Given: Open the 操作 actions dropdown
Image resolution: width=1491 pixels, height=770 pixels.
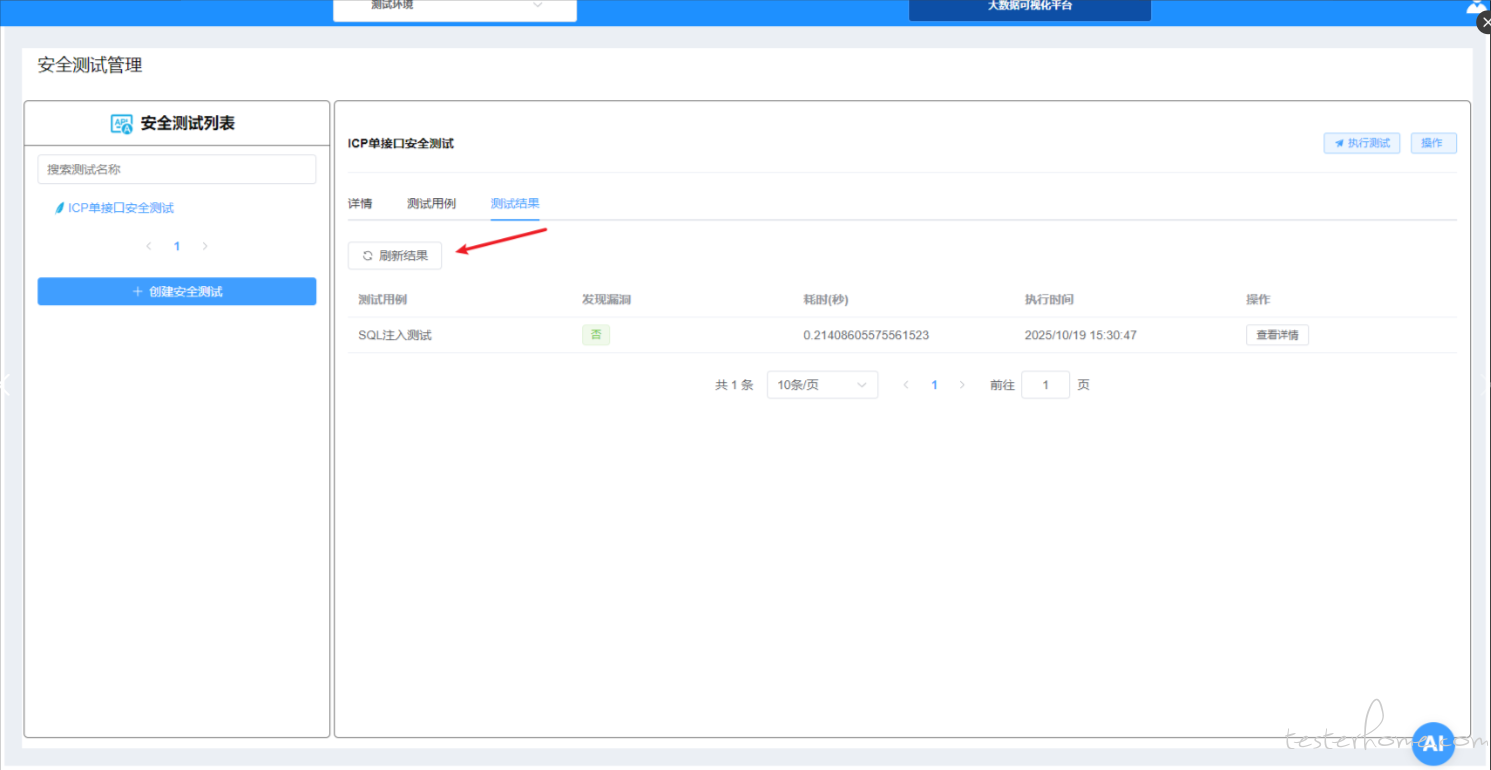Looking at the screenshot, I should [1433, 143].
